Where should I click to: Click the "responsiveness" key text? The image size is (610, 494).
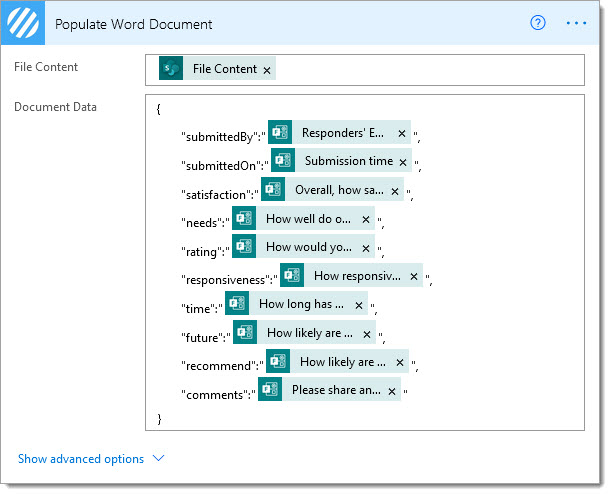point(226,280)
